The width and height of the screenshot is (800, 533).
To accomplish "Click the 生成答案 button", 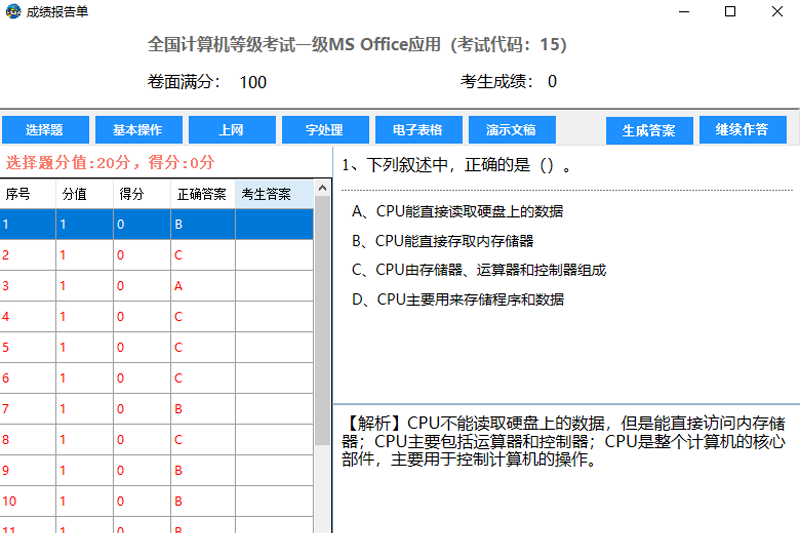I will tap(649, 131).
